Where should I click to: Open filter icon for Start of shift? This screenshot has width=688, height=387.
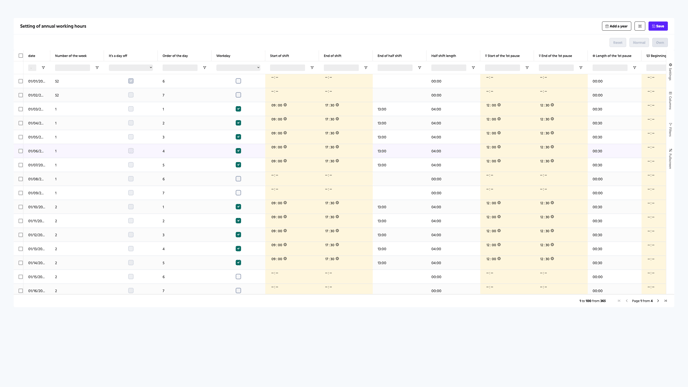312,68
